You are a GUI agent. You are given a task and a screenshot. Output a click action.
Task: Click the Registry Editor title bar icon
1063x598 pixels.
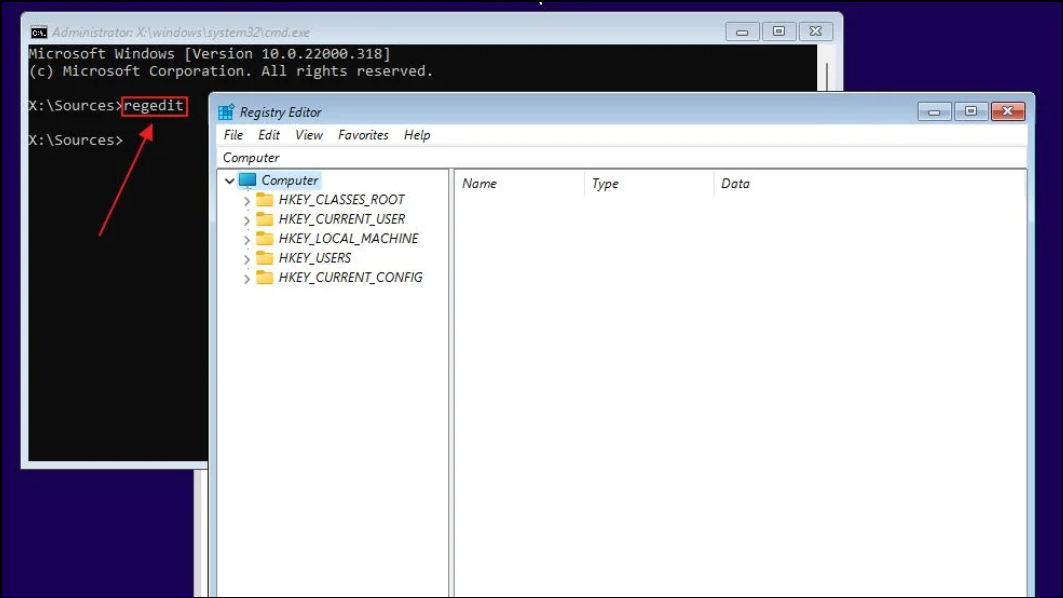click(x=226, y=111)
